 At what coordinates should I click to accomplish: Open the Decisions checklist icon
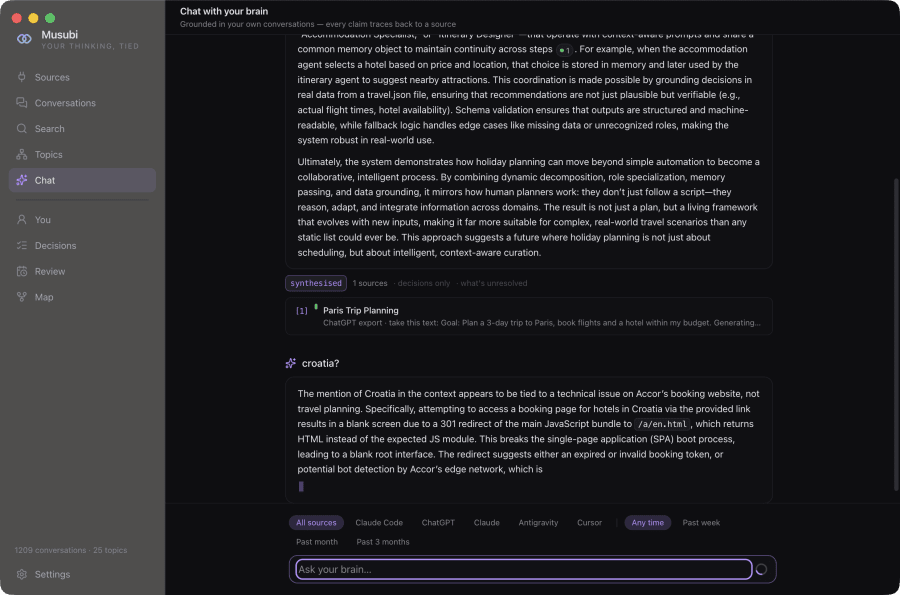click(x=22, y=246)
